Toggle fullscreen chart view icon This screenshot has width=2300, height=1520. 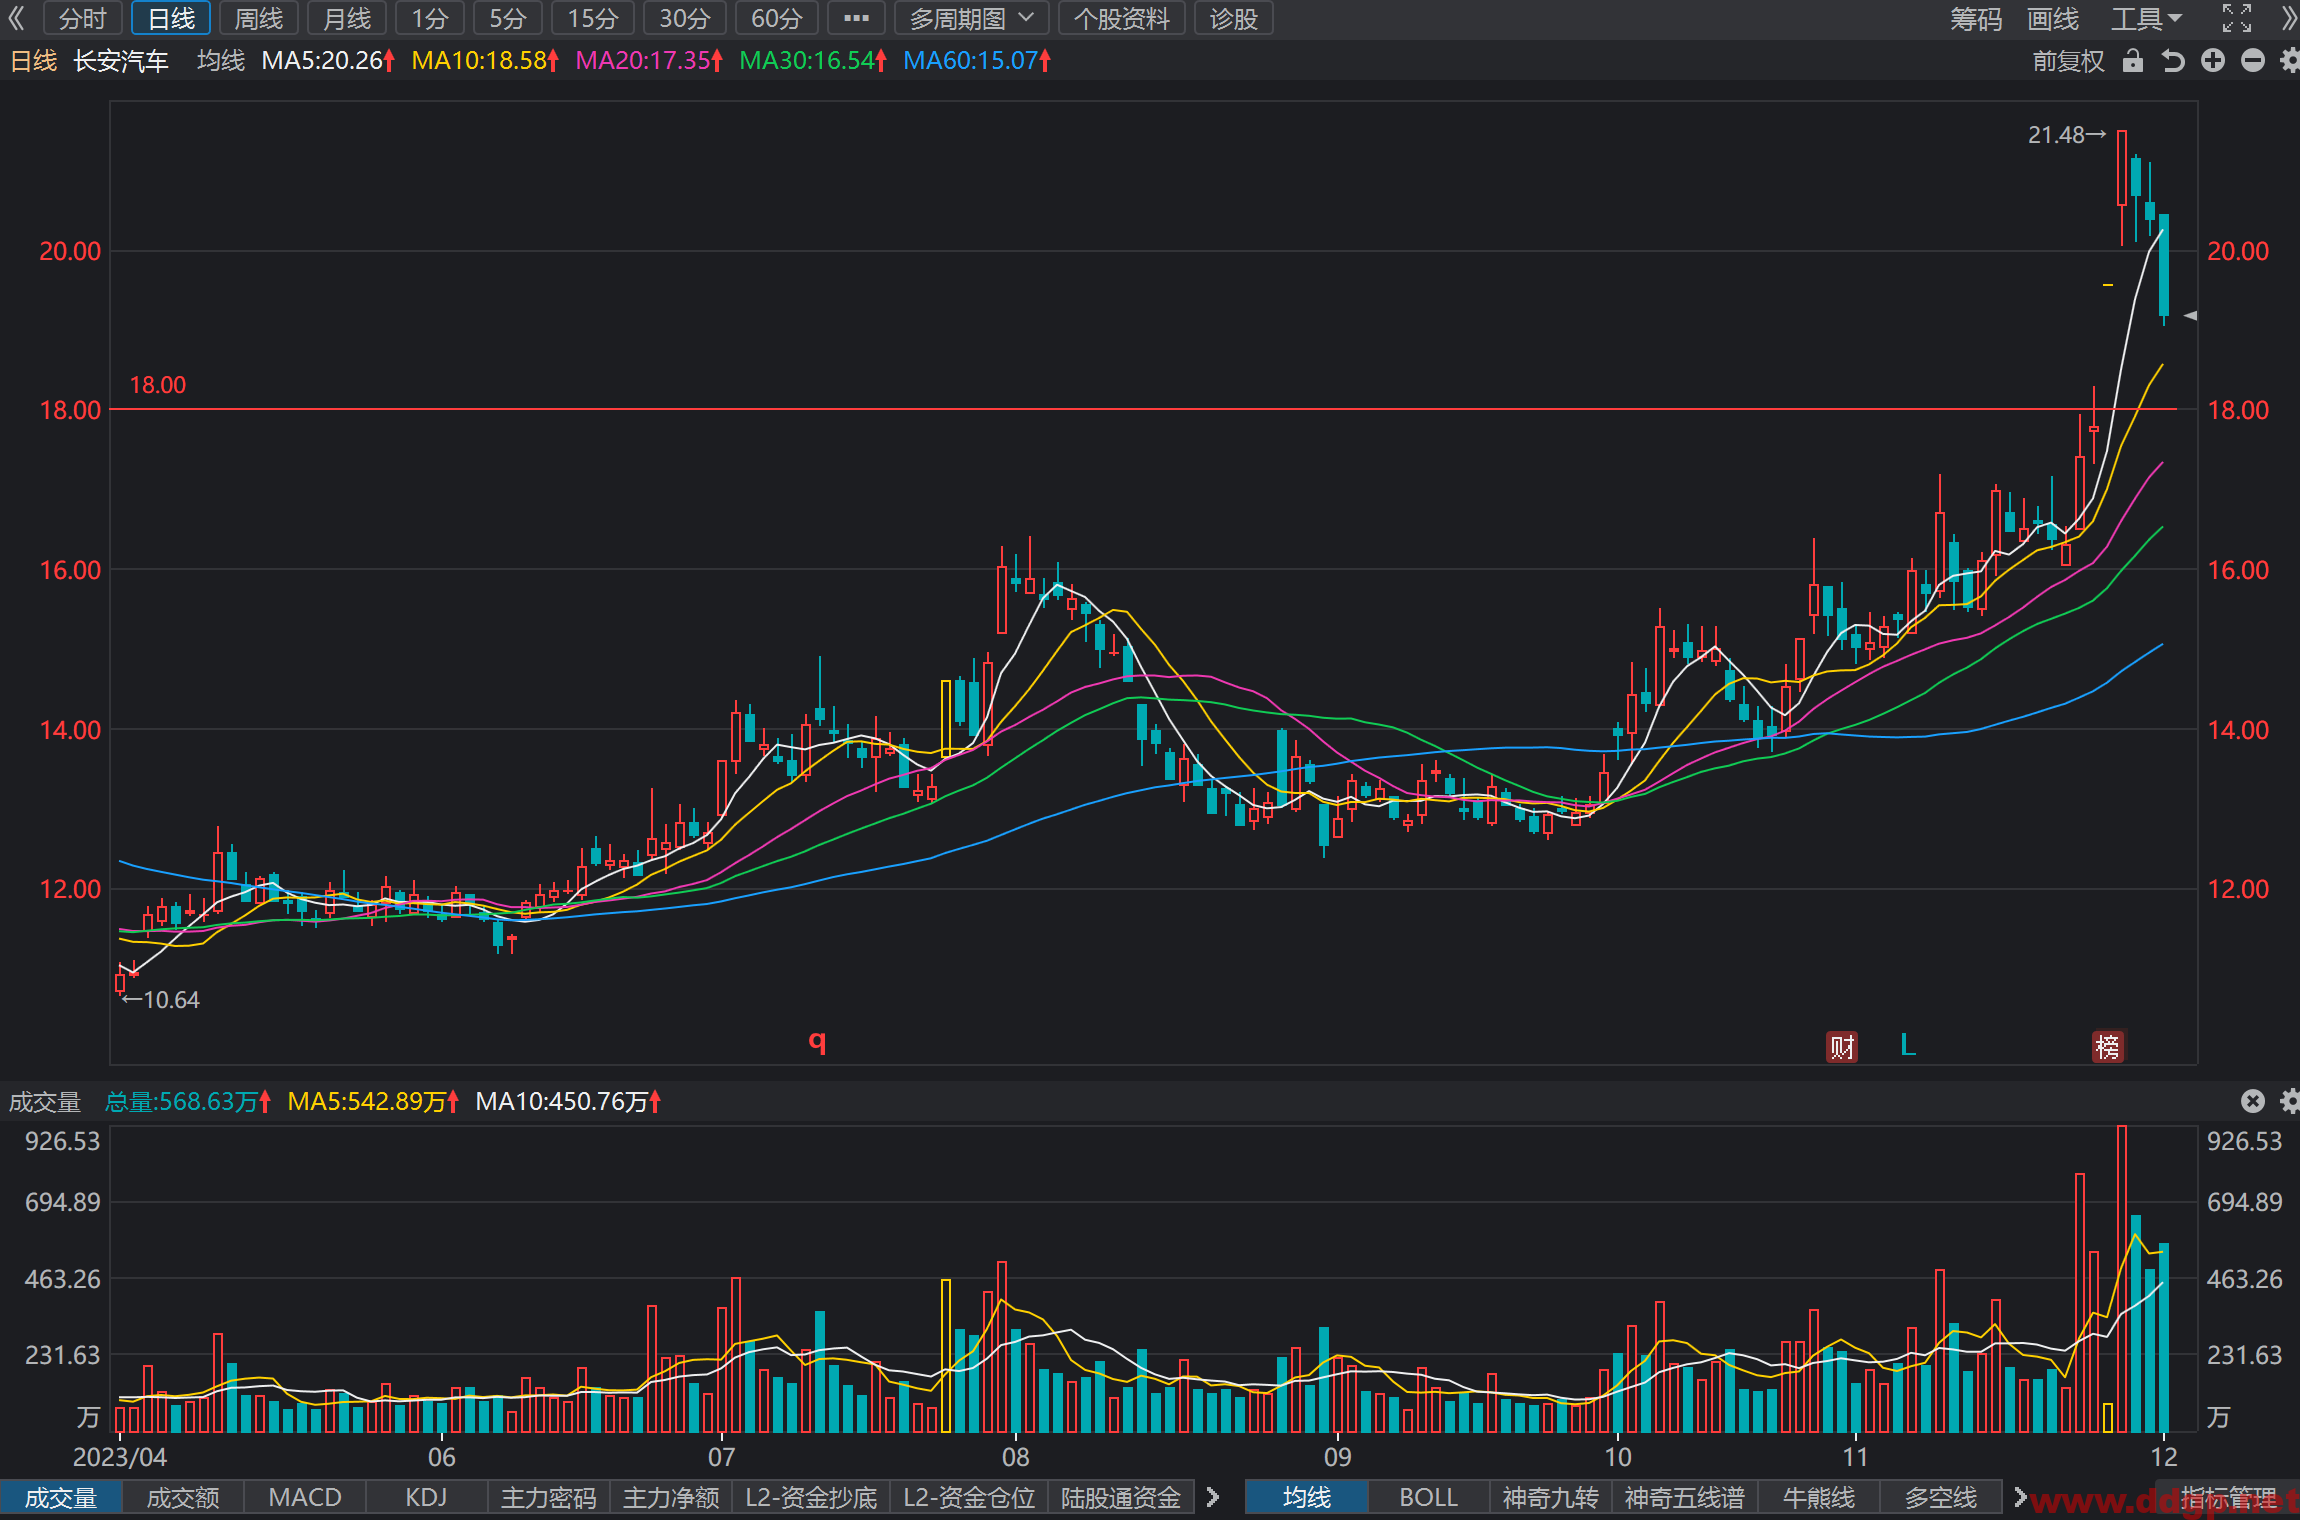[2237, 18]
